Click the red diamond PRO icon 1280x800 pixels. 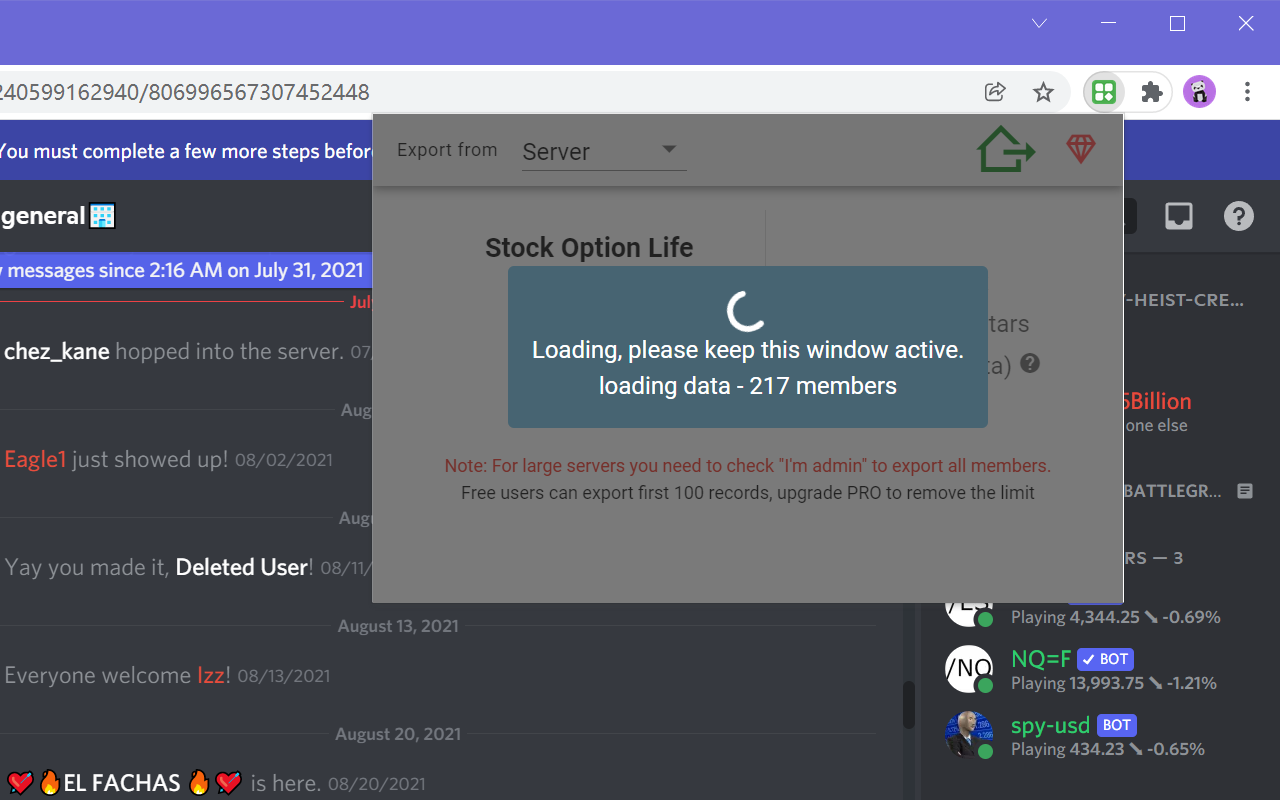click(x=1081, y=148)
